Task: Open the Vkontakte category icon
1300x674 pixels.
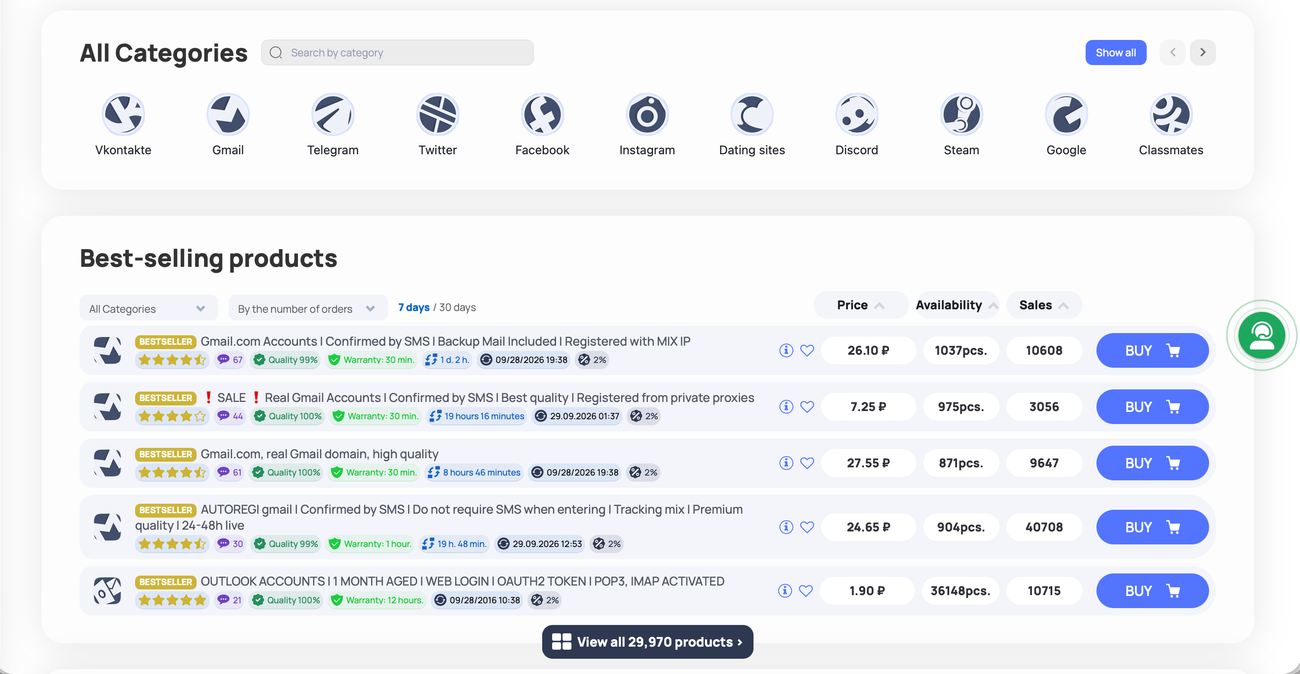Action: point(123,115)
